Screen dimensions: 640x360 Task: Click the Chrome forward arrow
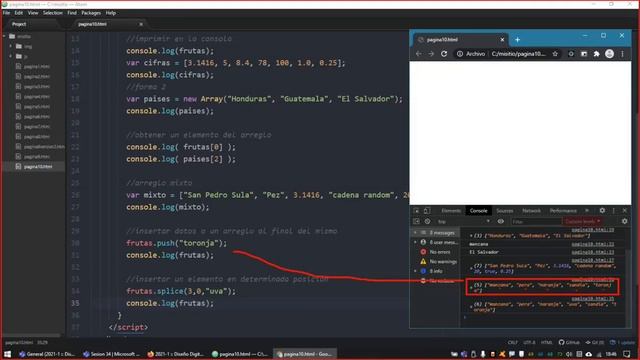[431, 53]
